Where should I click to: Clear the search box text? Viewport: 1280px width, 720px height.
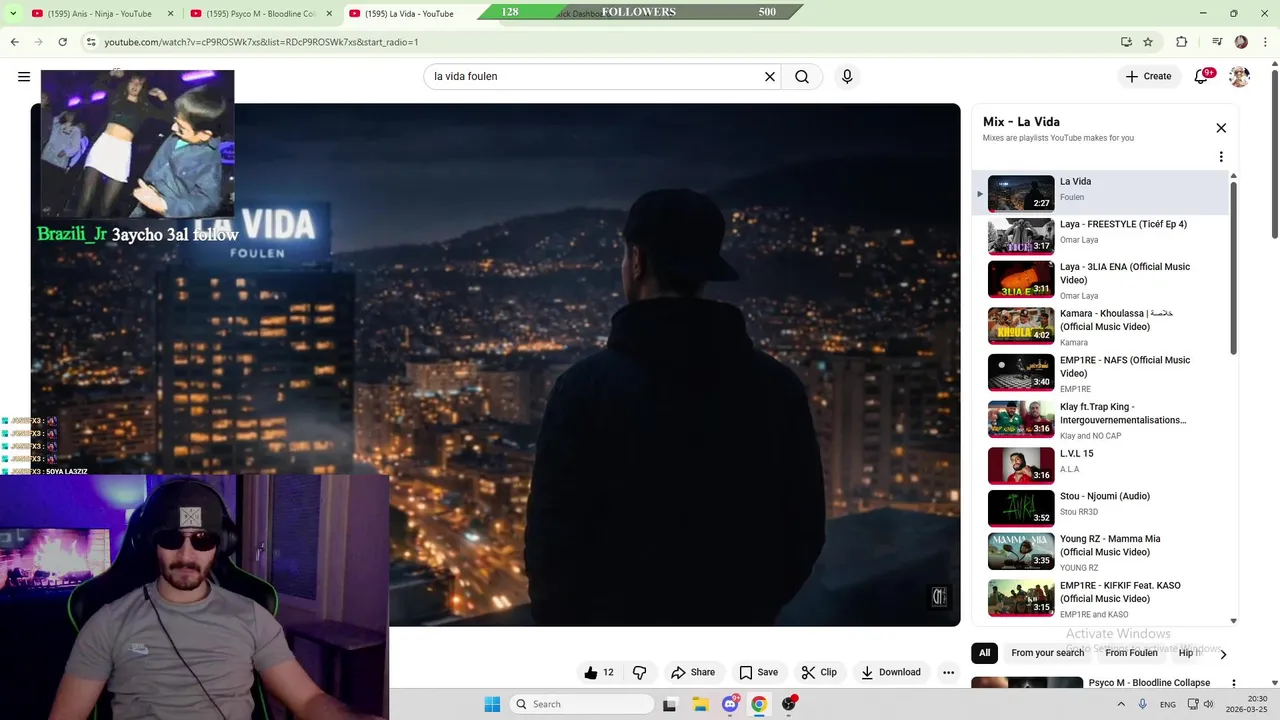tap(770, 76)
